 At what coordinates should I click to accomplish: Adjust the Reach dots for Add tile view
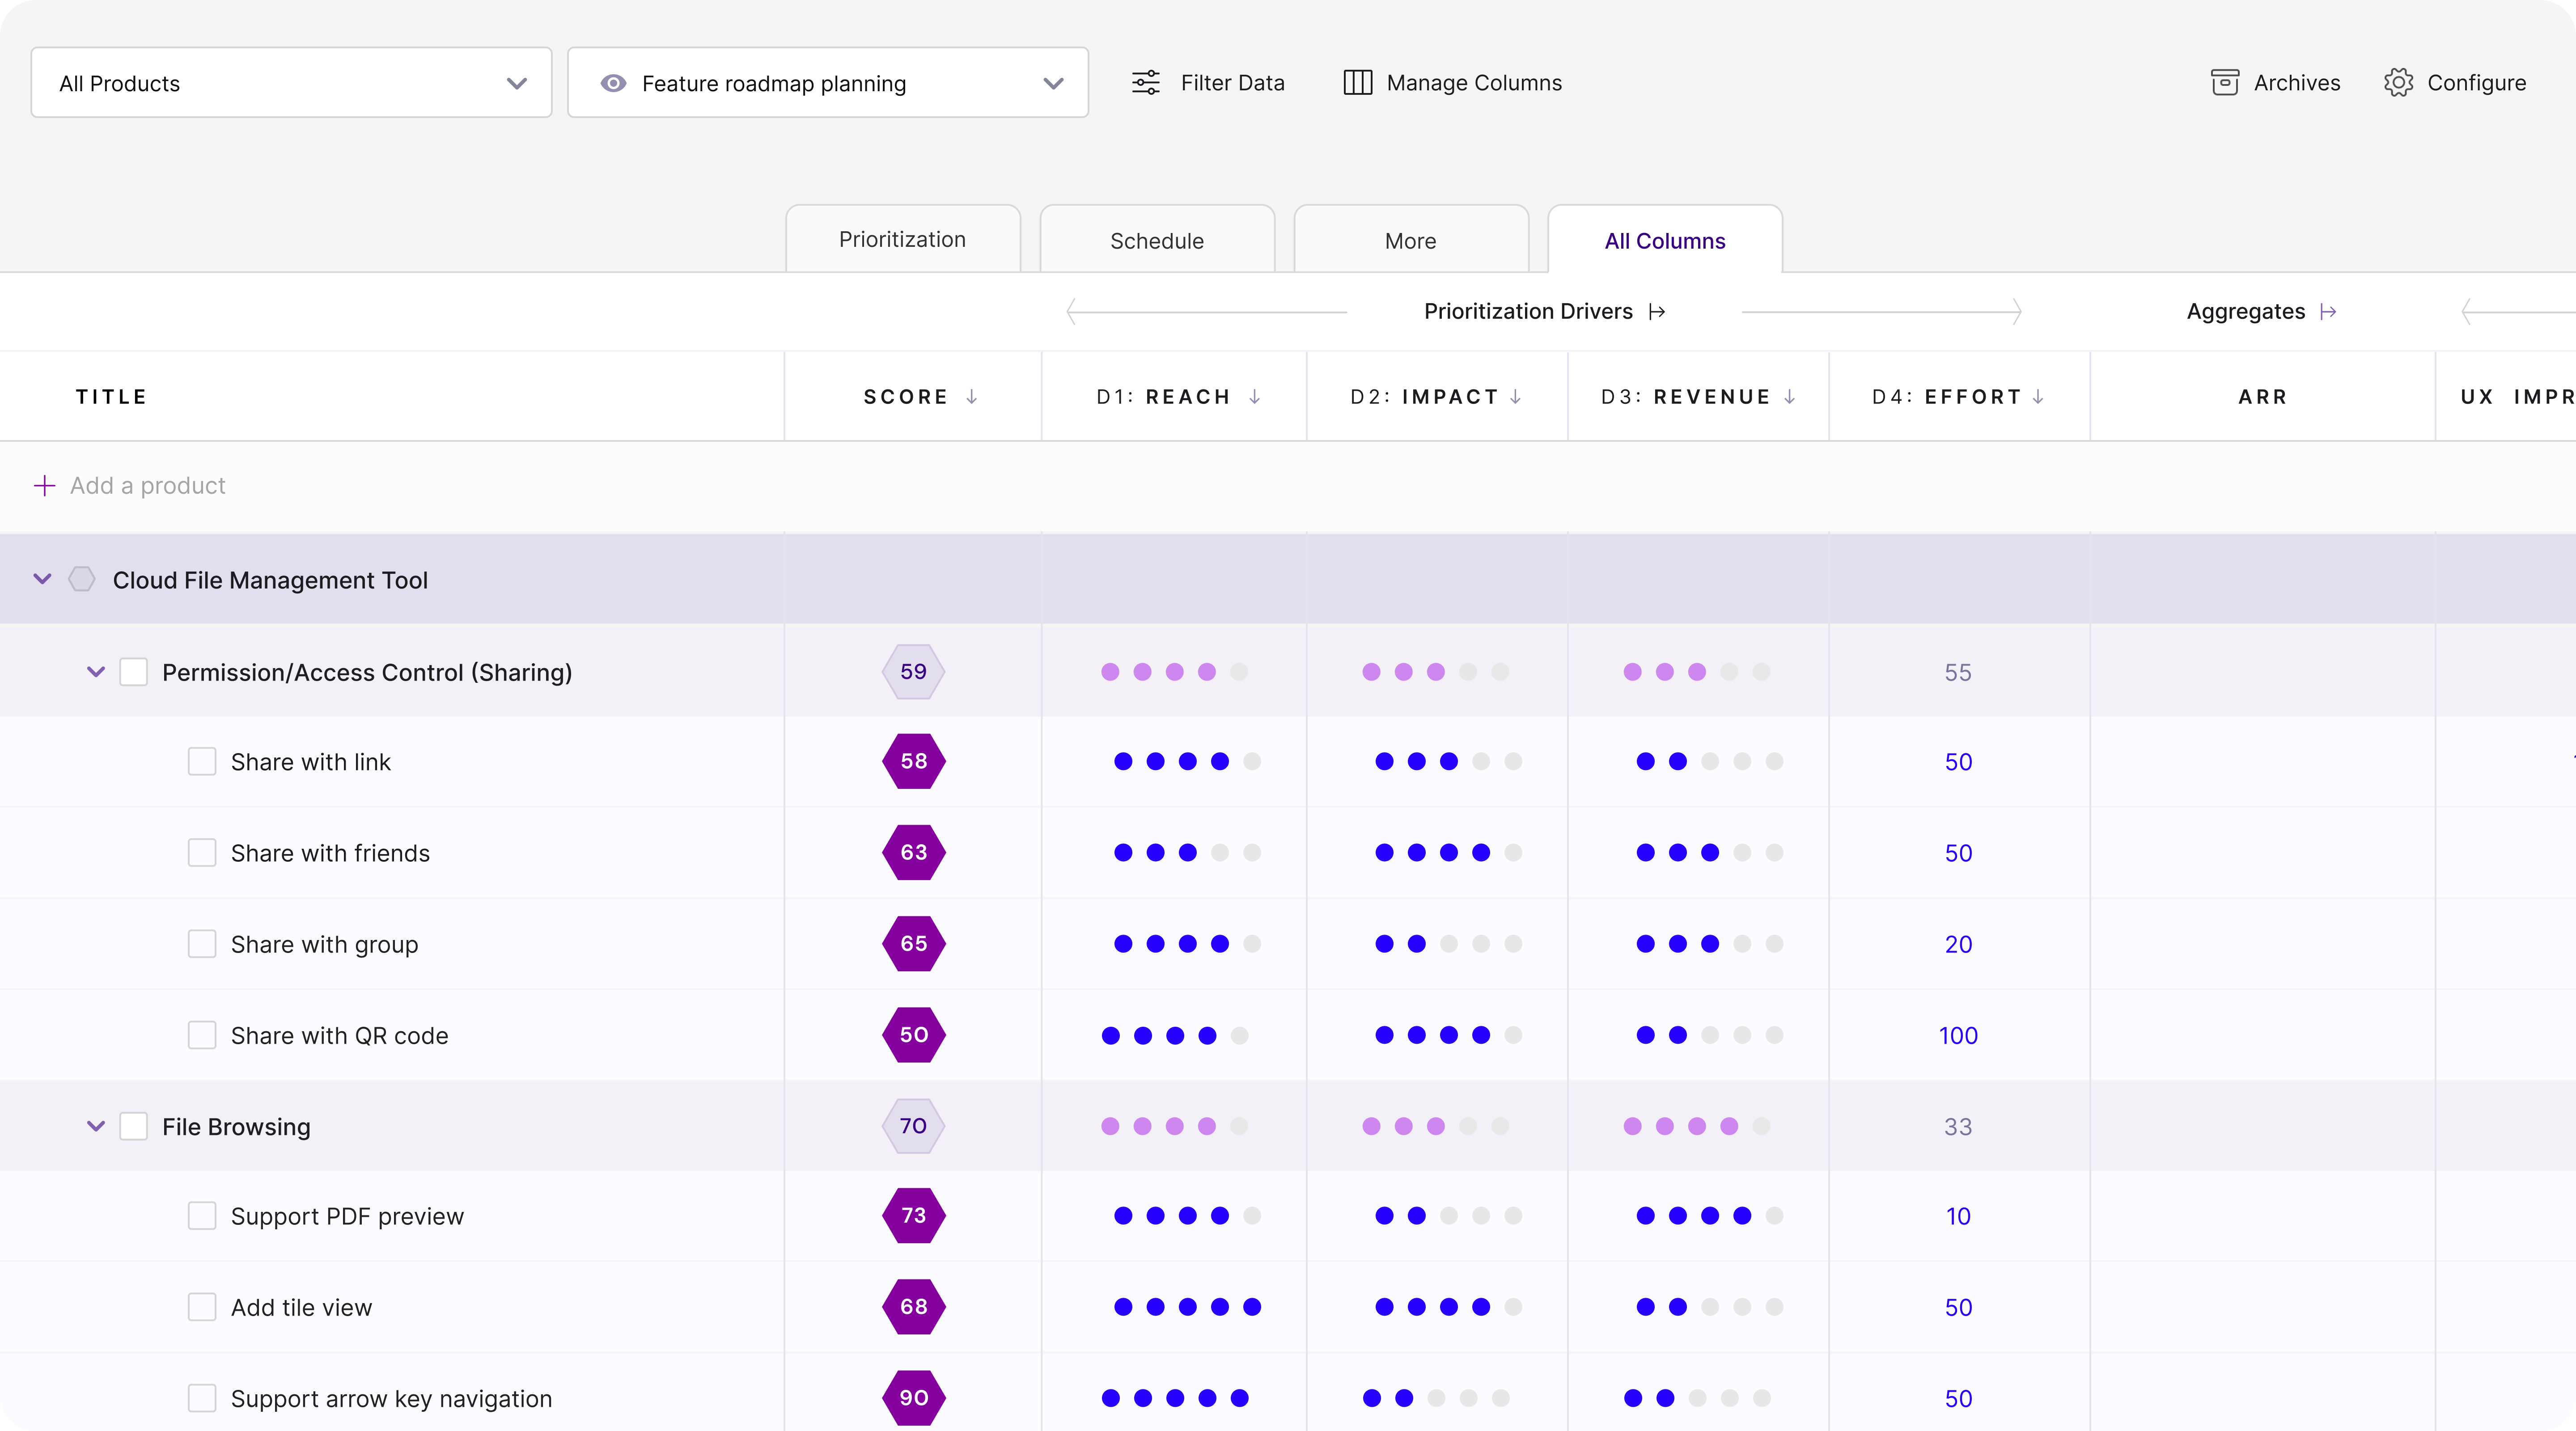[1187, 1307]
